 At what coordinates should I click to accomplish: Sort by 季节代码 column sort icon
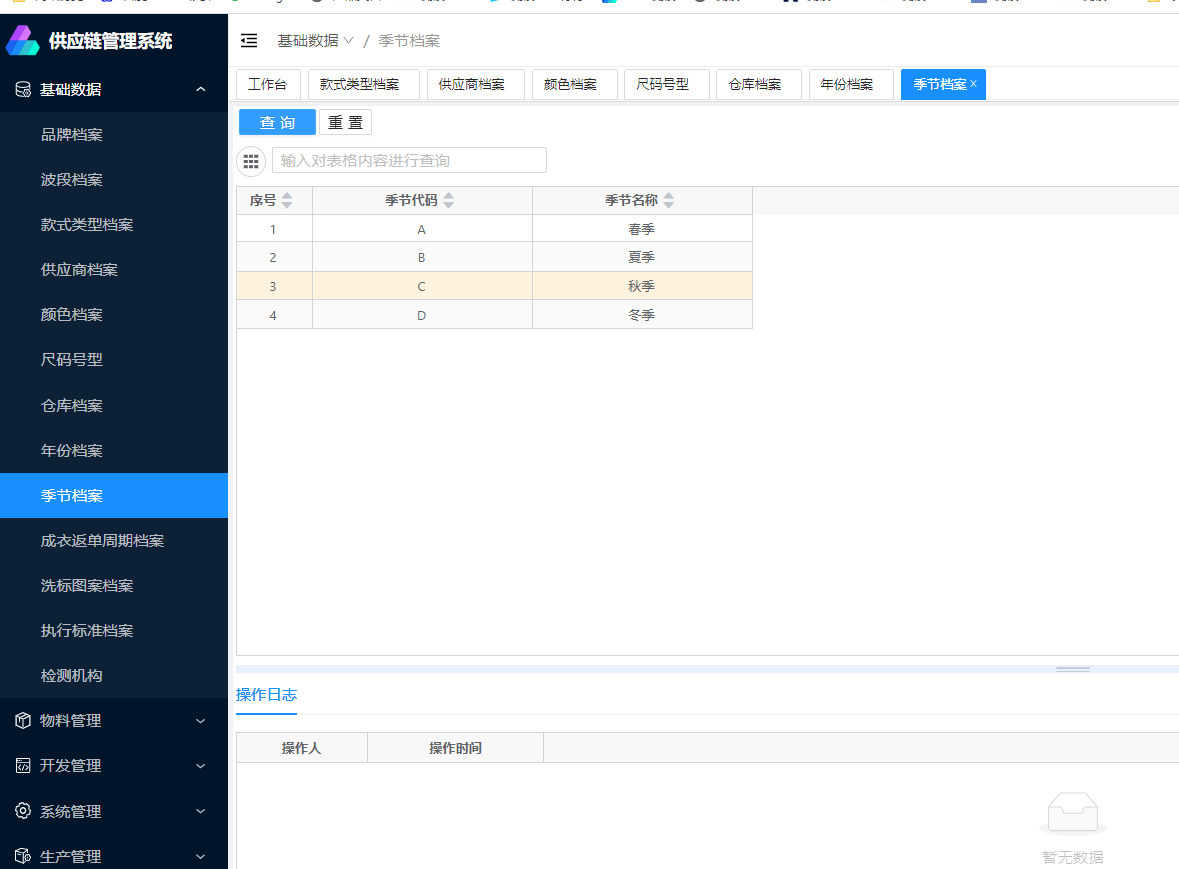coord(449,201)
